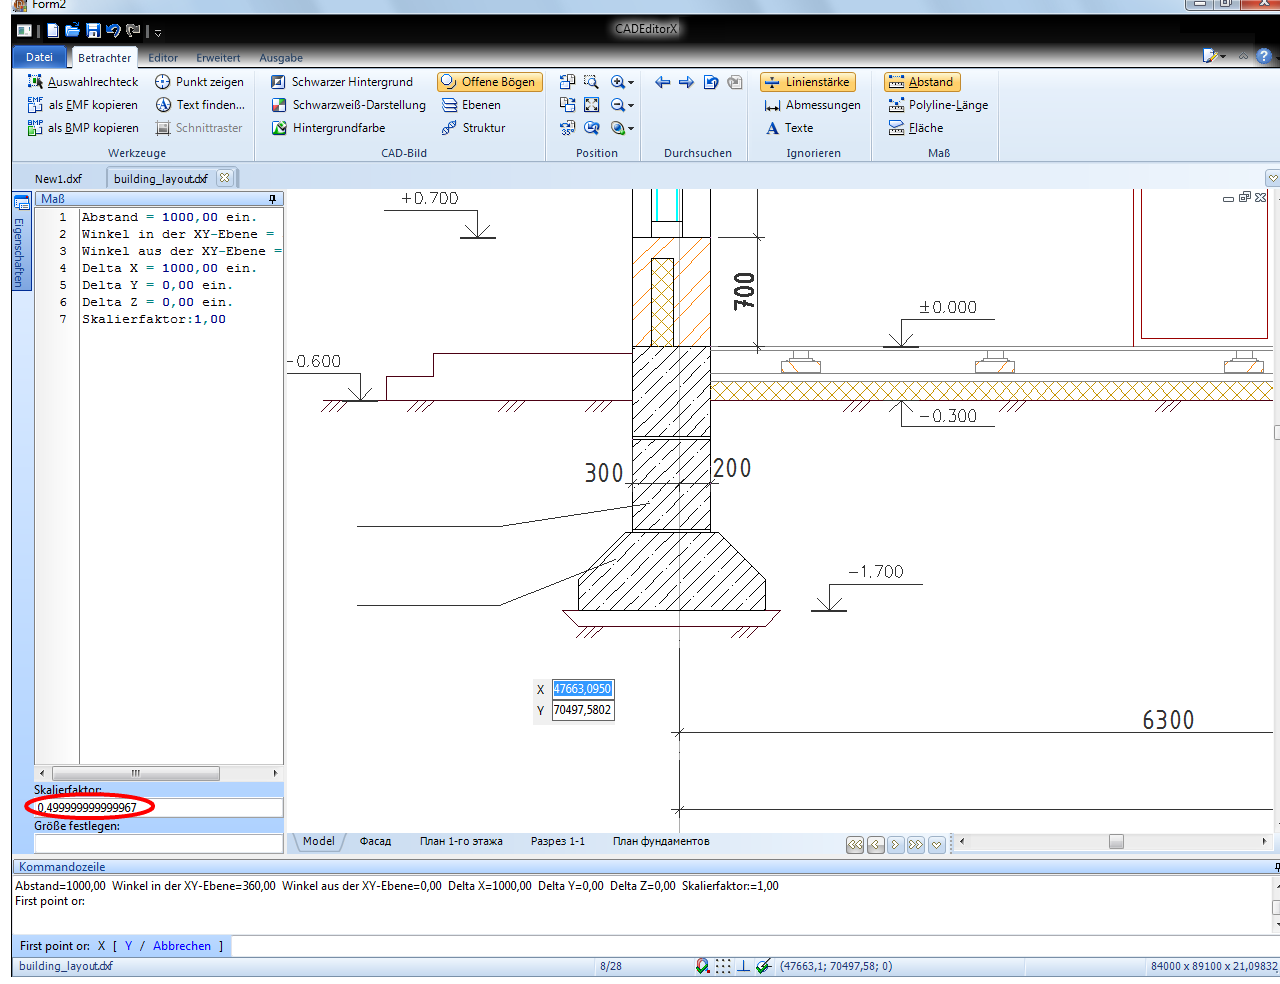Select the Polyline-Länge measuring tool
This screenshot has width=1280, height=984.
pos(937,105)
